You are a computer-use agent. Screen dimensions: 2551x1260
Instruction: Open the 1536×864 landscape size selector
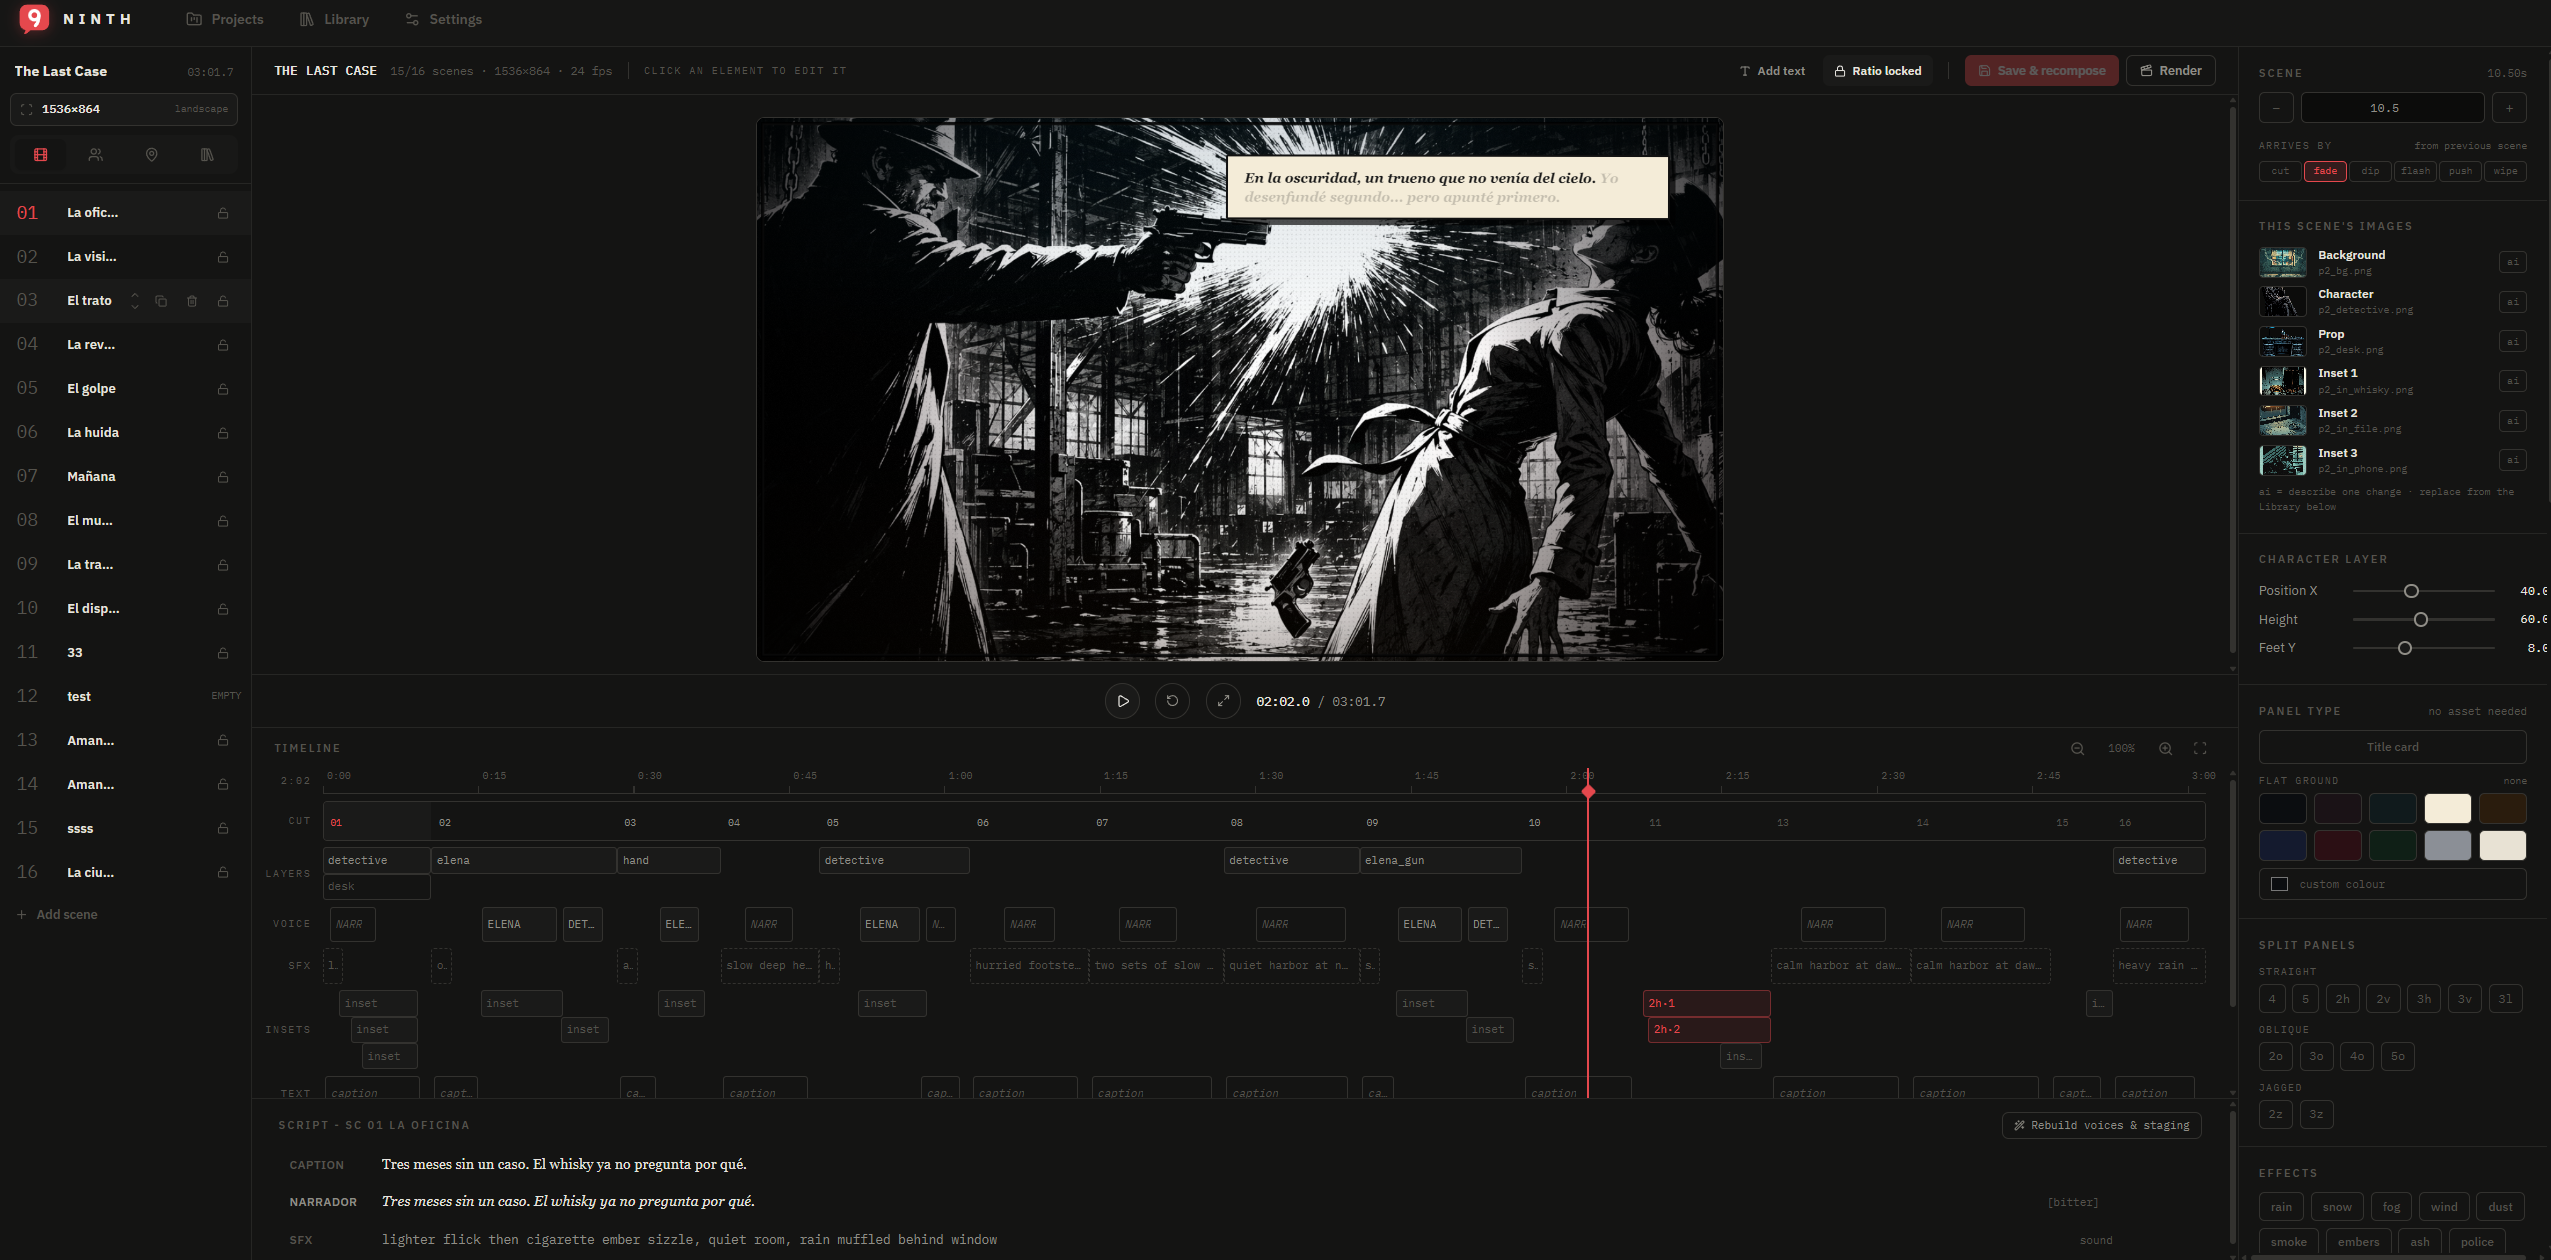[x=124, y=109]
